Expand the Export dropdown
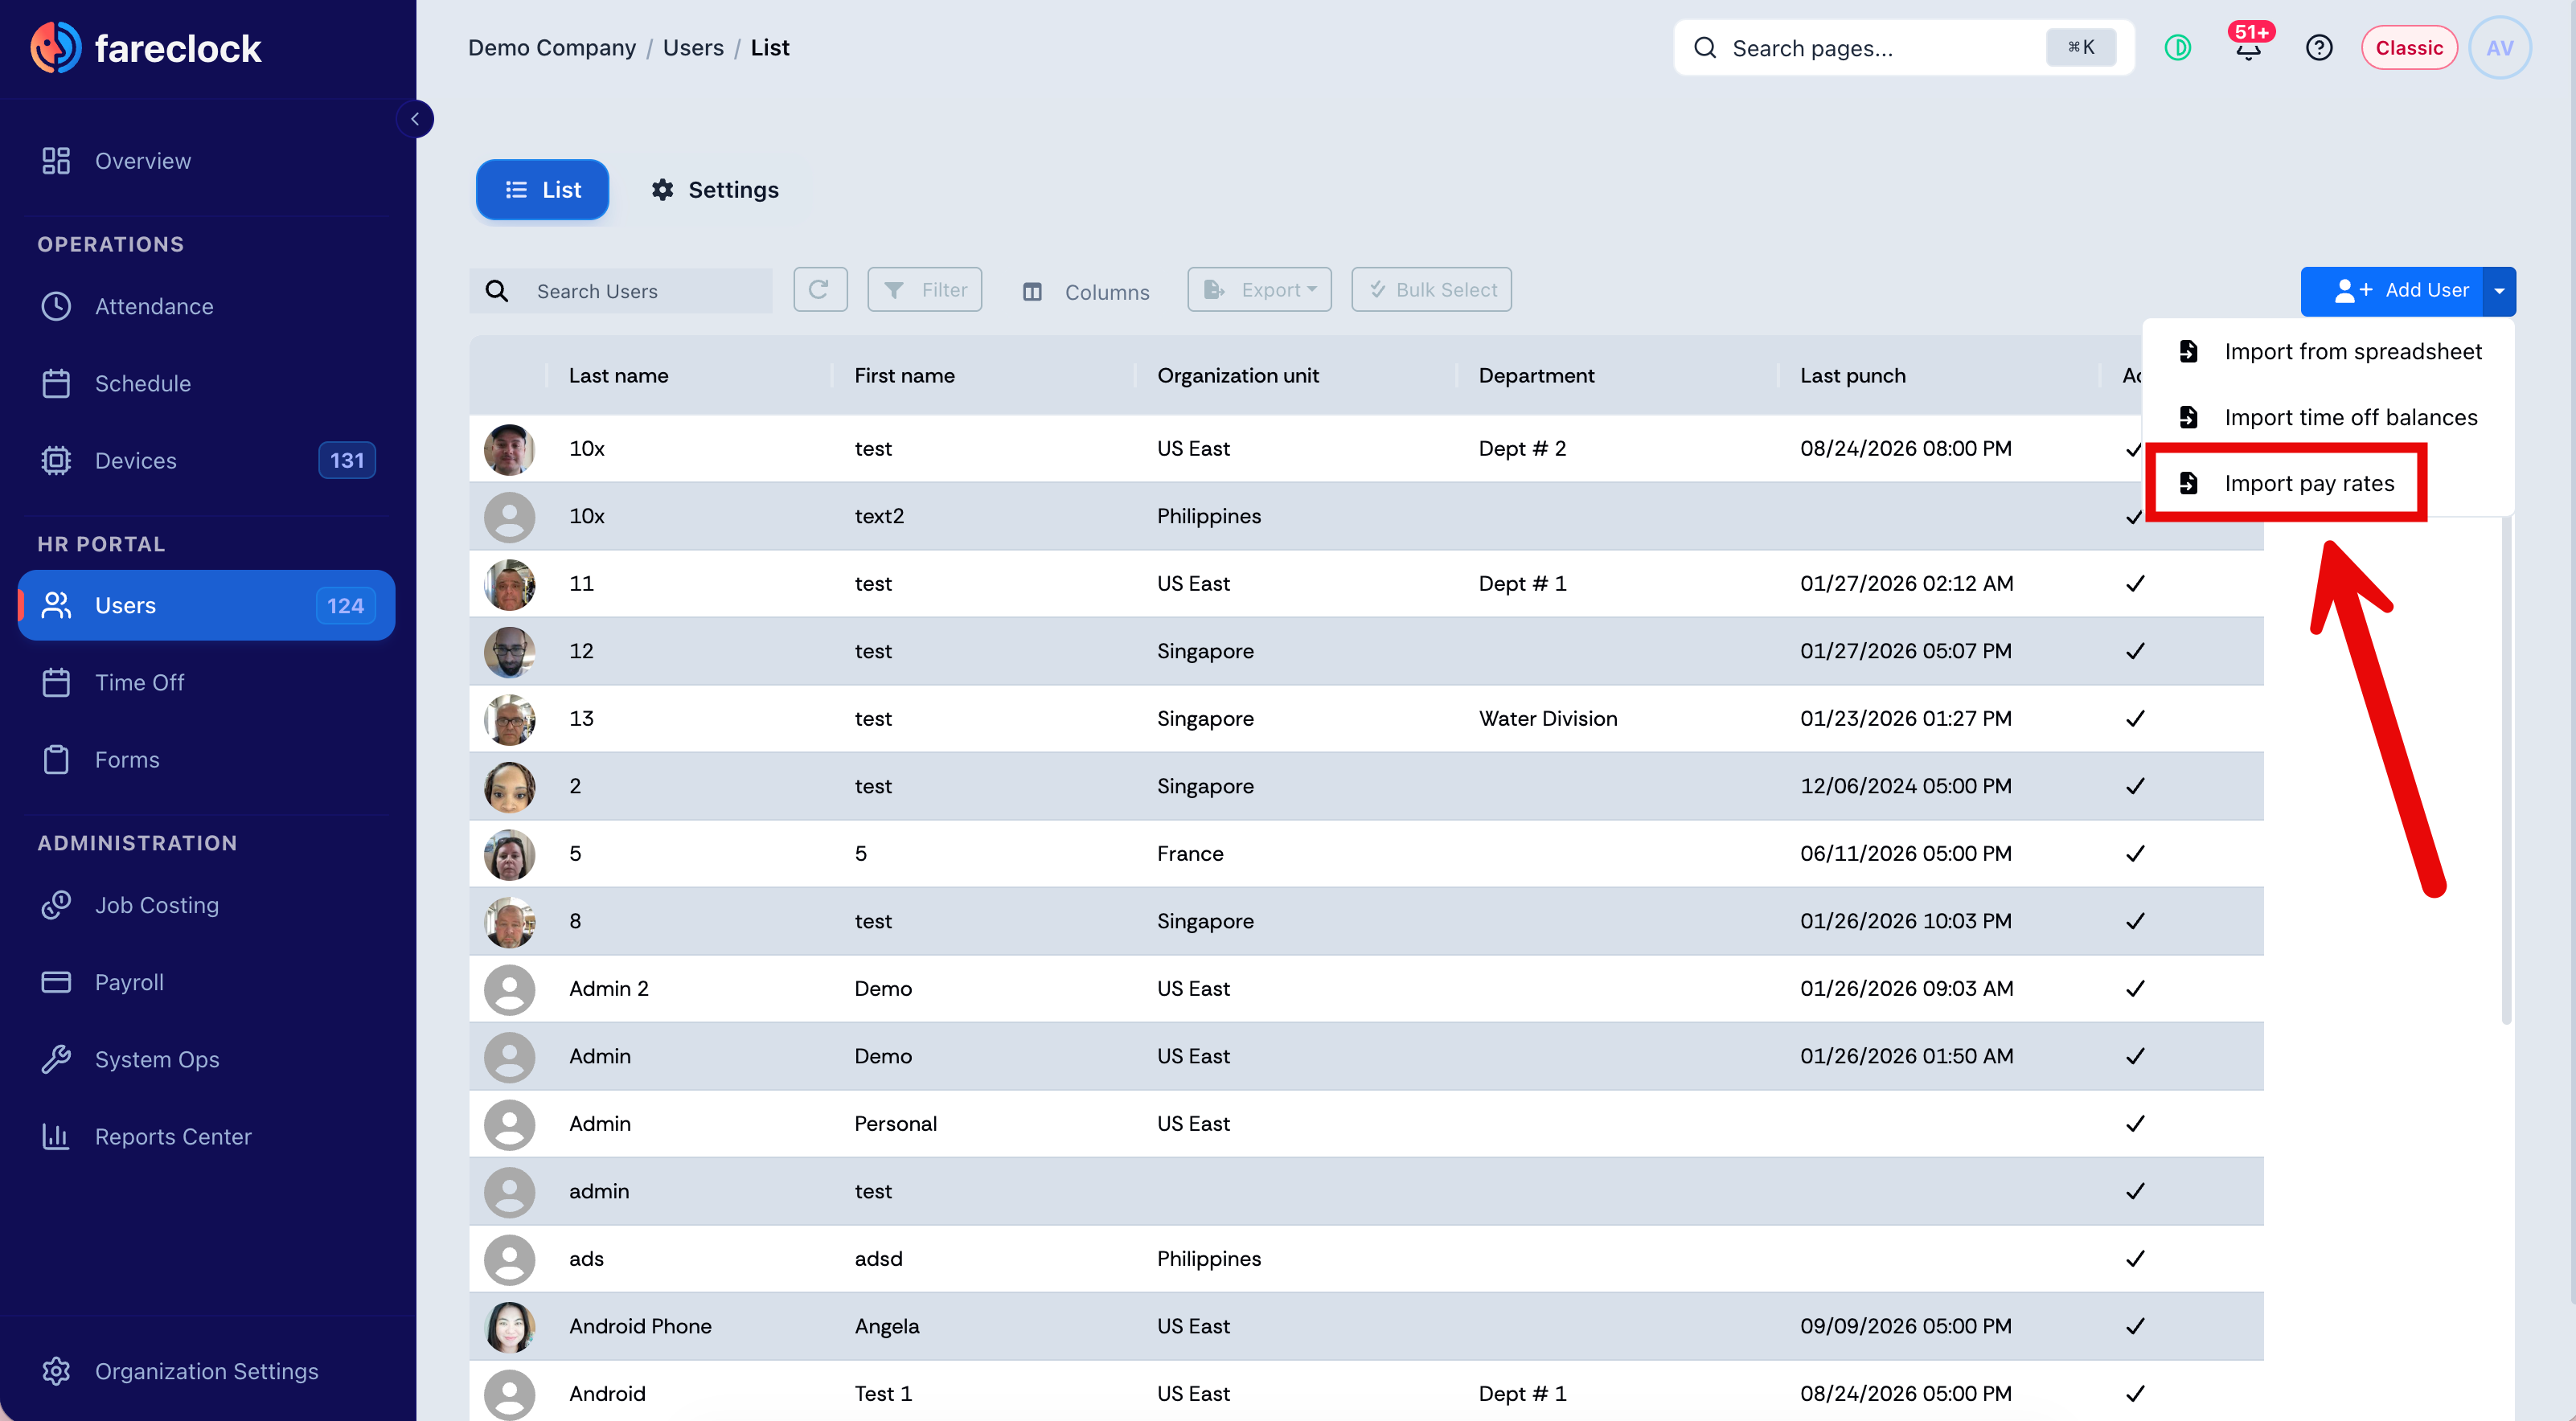The height and width of the screenshot is (1421, 2576). (1259, 290)
